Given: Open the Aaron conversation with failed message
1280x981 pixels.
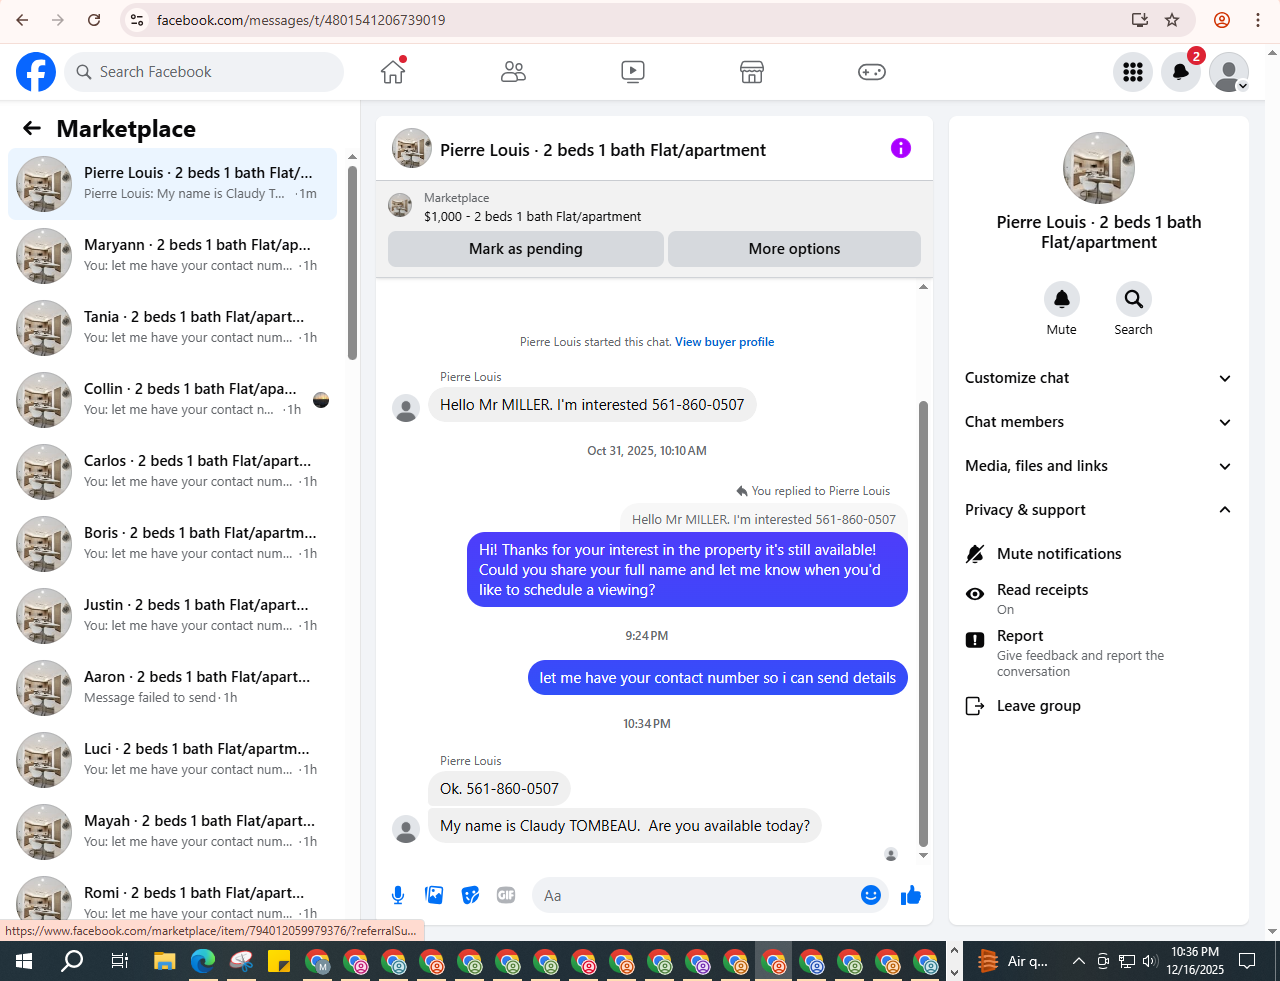Looking at the screenshot, I should [x=172, y=688].
